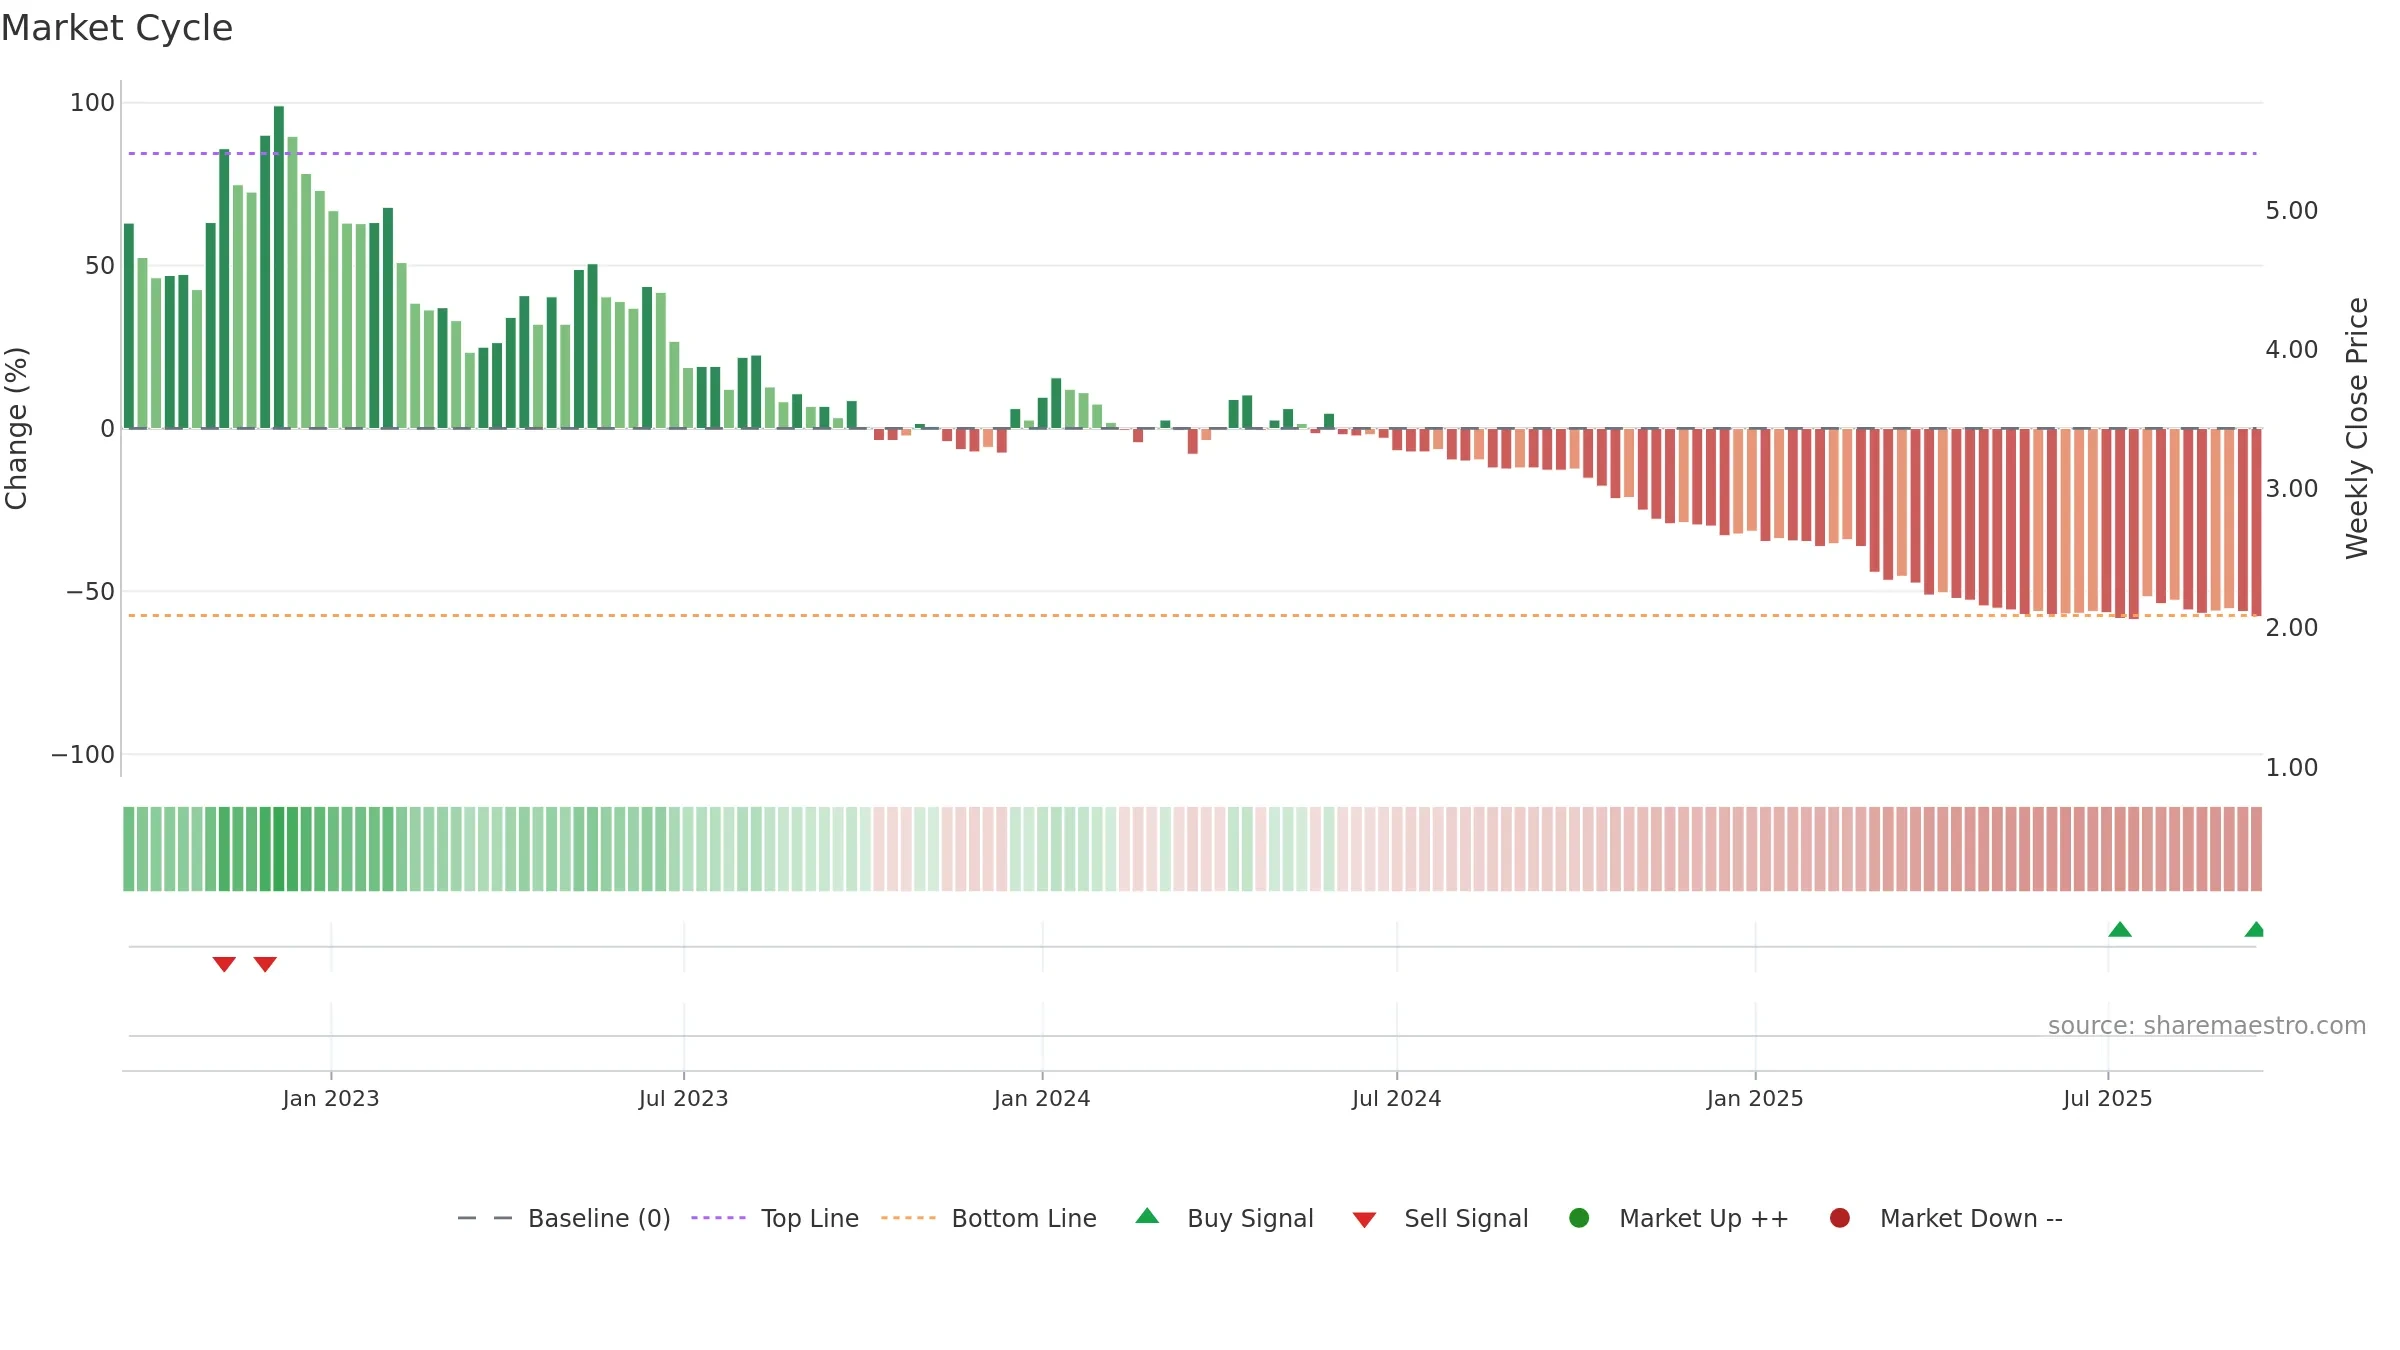Select the second red sell signal marker
The image size is (2400, 1350).
265,964
